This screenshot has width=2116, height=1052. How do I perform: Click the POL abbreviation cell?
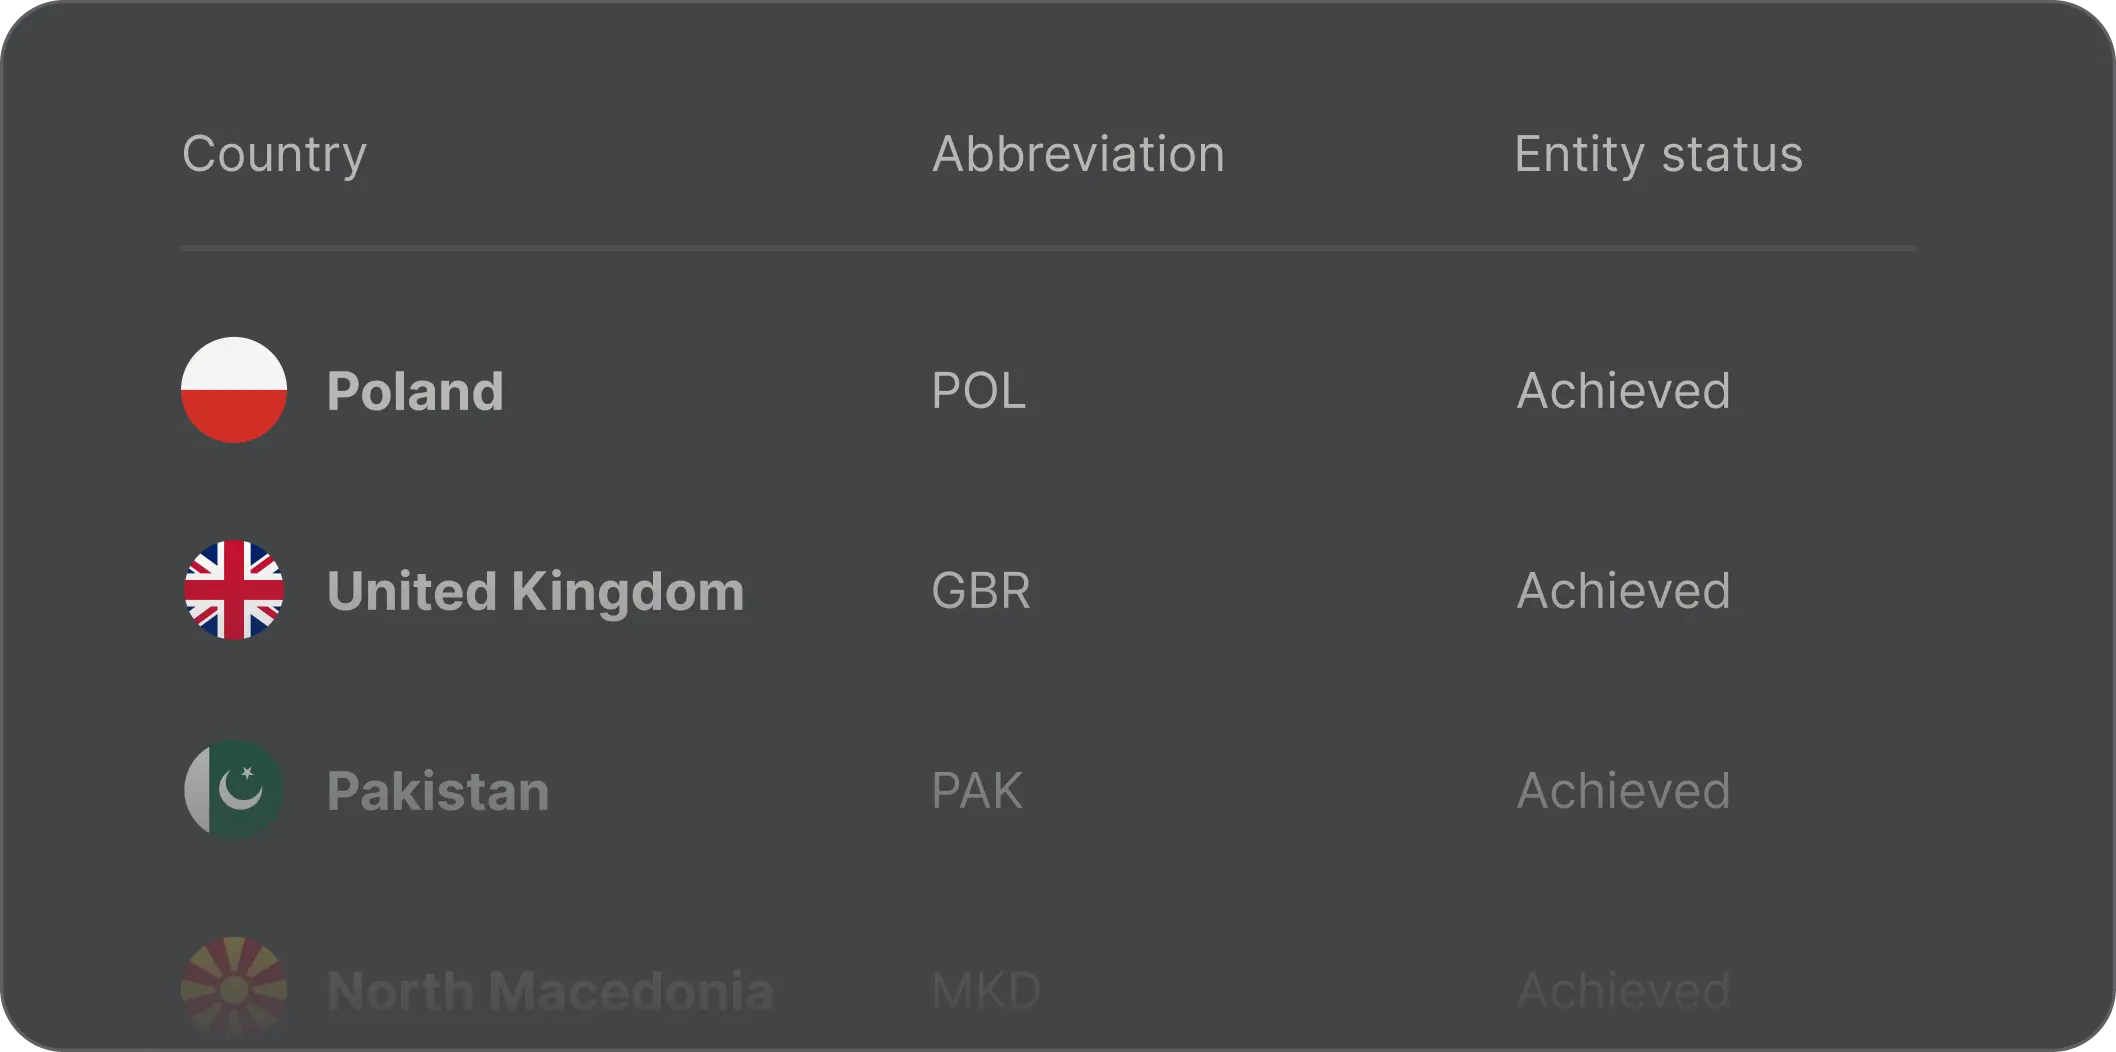point(978,391)
